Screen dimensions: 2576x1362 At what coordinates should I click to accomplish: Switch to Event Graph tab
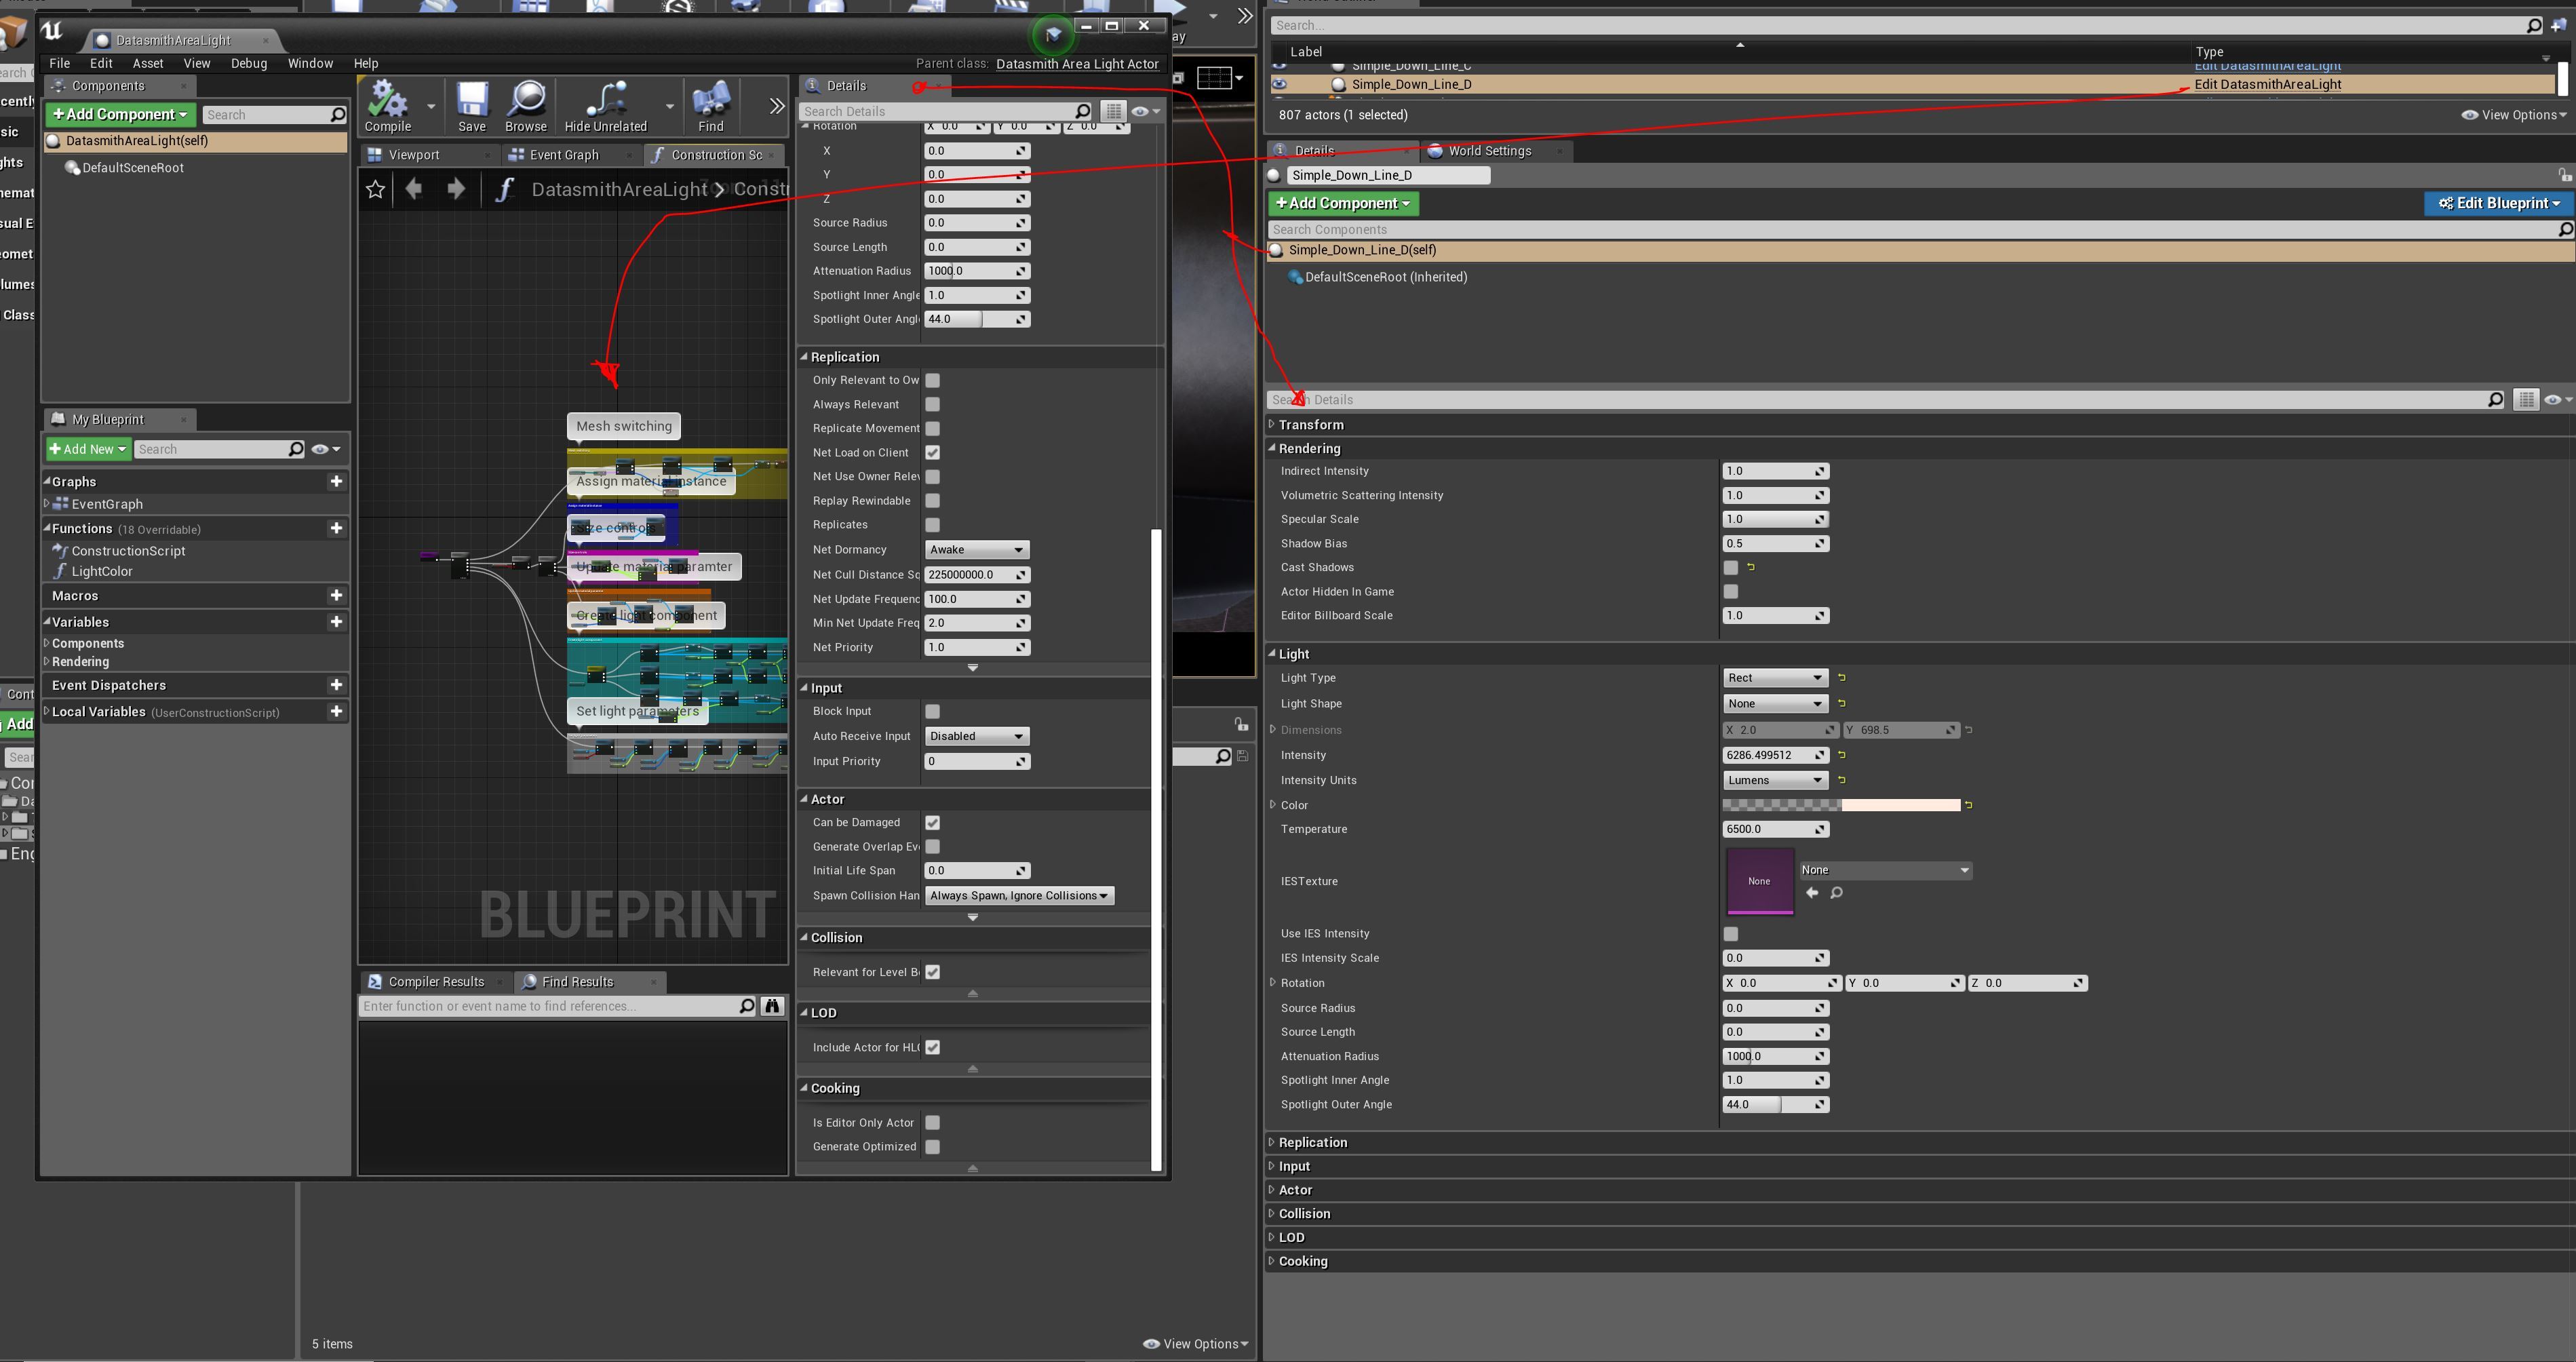564,155
